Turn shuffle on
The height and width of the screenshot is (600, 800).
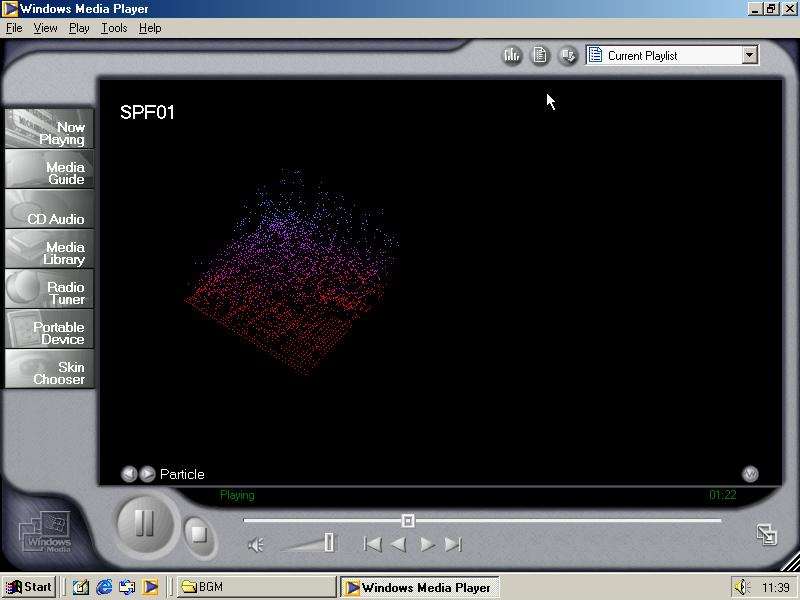coord(567,56)
